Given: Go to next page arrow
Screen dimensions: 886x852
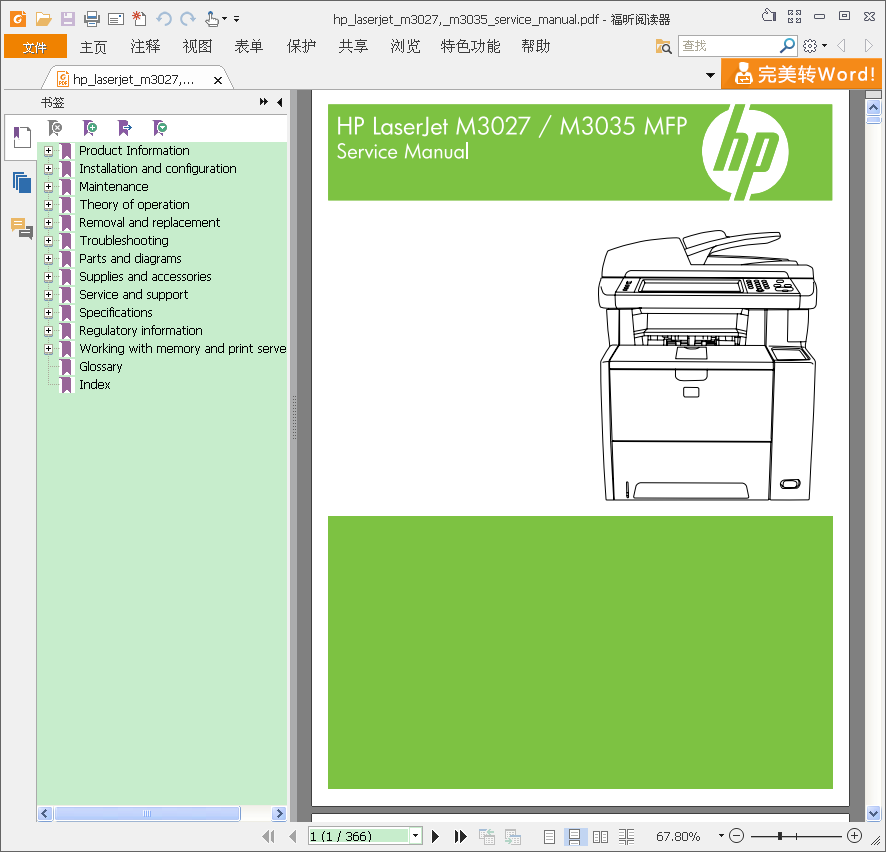Looking at the screenshot, I should click(x=435, y=836).
